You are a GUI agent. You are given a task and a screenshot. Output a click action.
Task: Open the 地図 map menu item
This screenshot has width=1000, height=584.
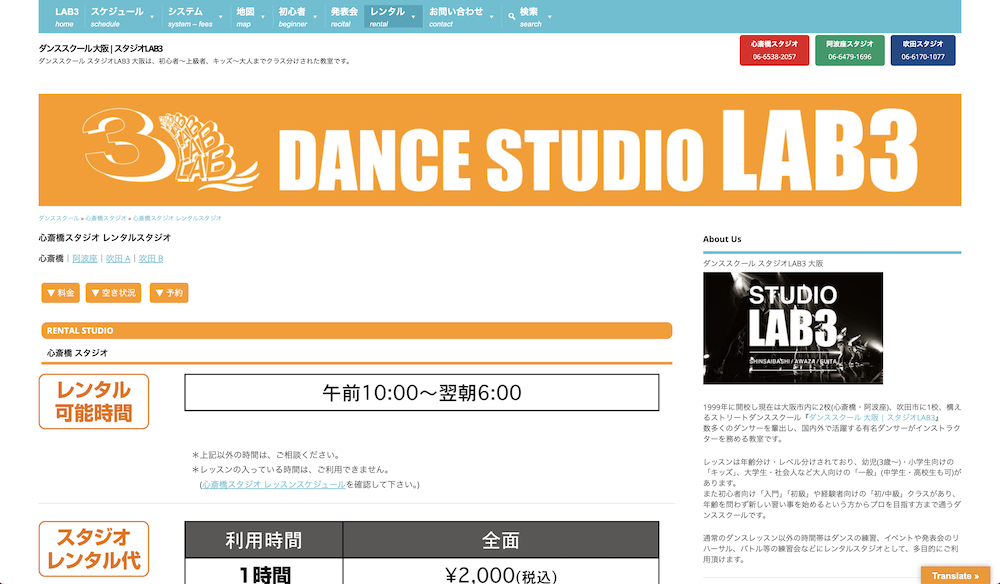(x=246, y=12)
